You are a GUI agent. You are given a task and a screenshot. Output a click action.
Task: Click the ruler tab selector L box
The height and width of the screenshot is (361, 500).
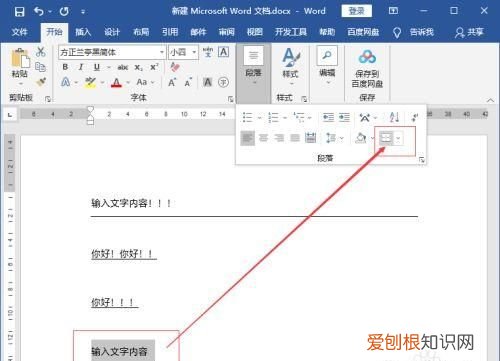pyautogui.click(x=10, y=115)
